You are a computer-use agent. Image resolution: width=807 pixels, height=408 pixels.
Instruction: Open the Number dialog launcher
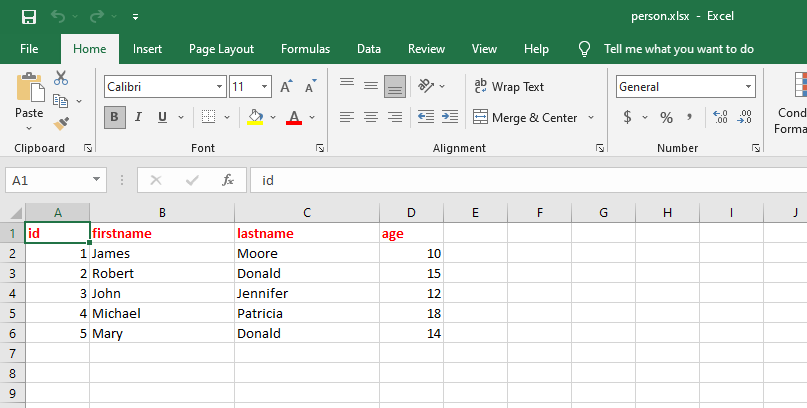click(x=756, y=148)
